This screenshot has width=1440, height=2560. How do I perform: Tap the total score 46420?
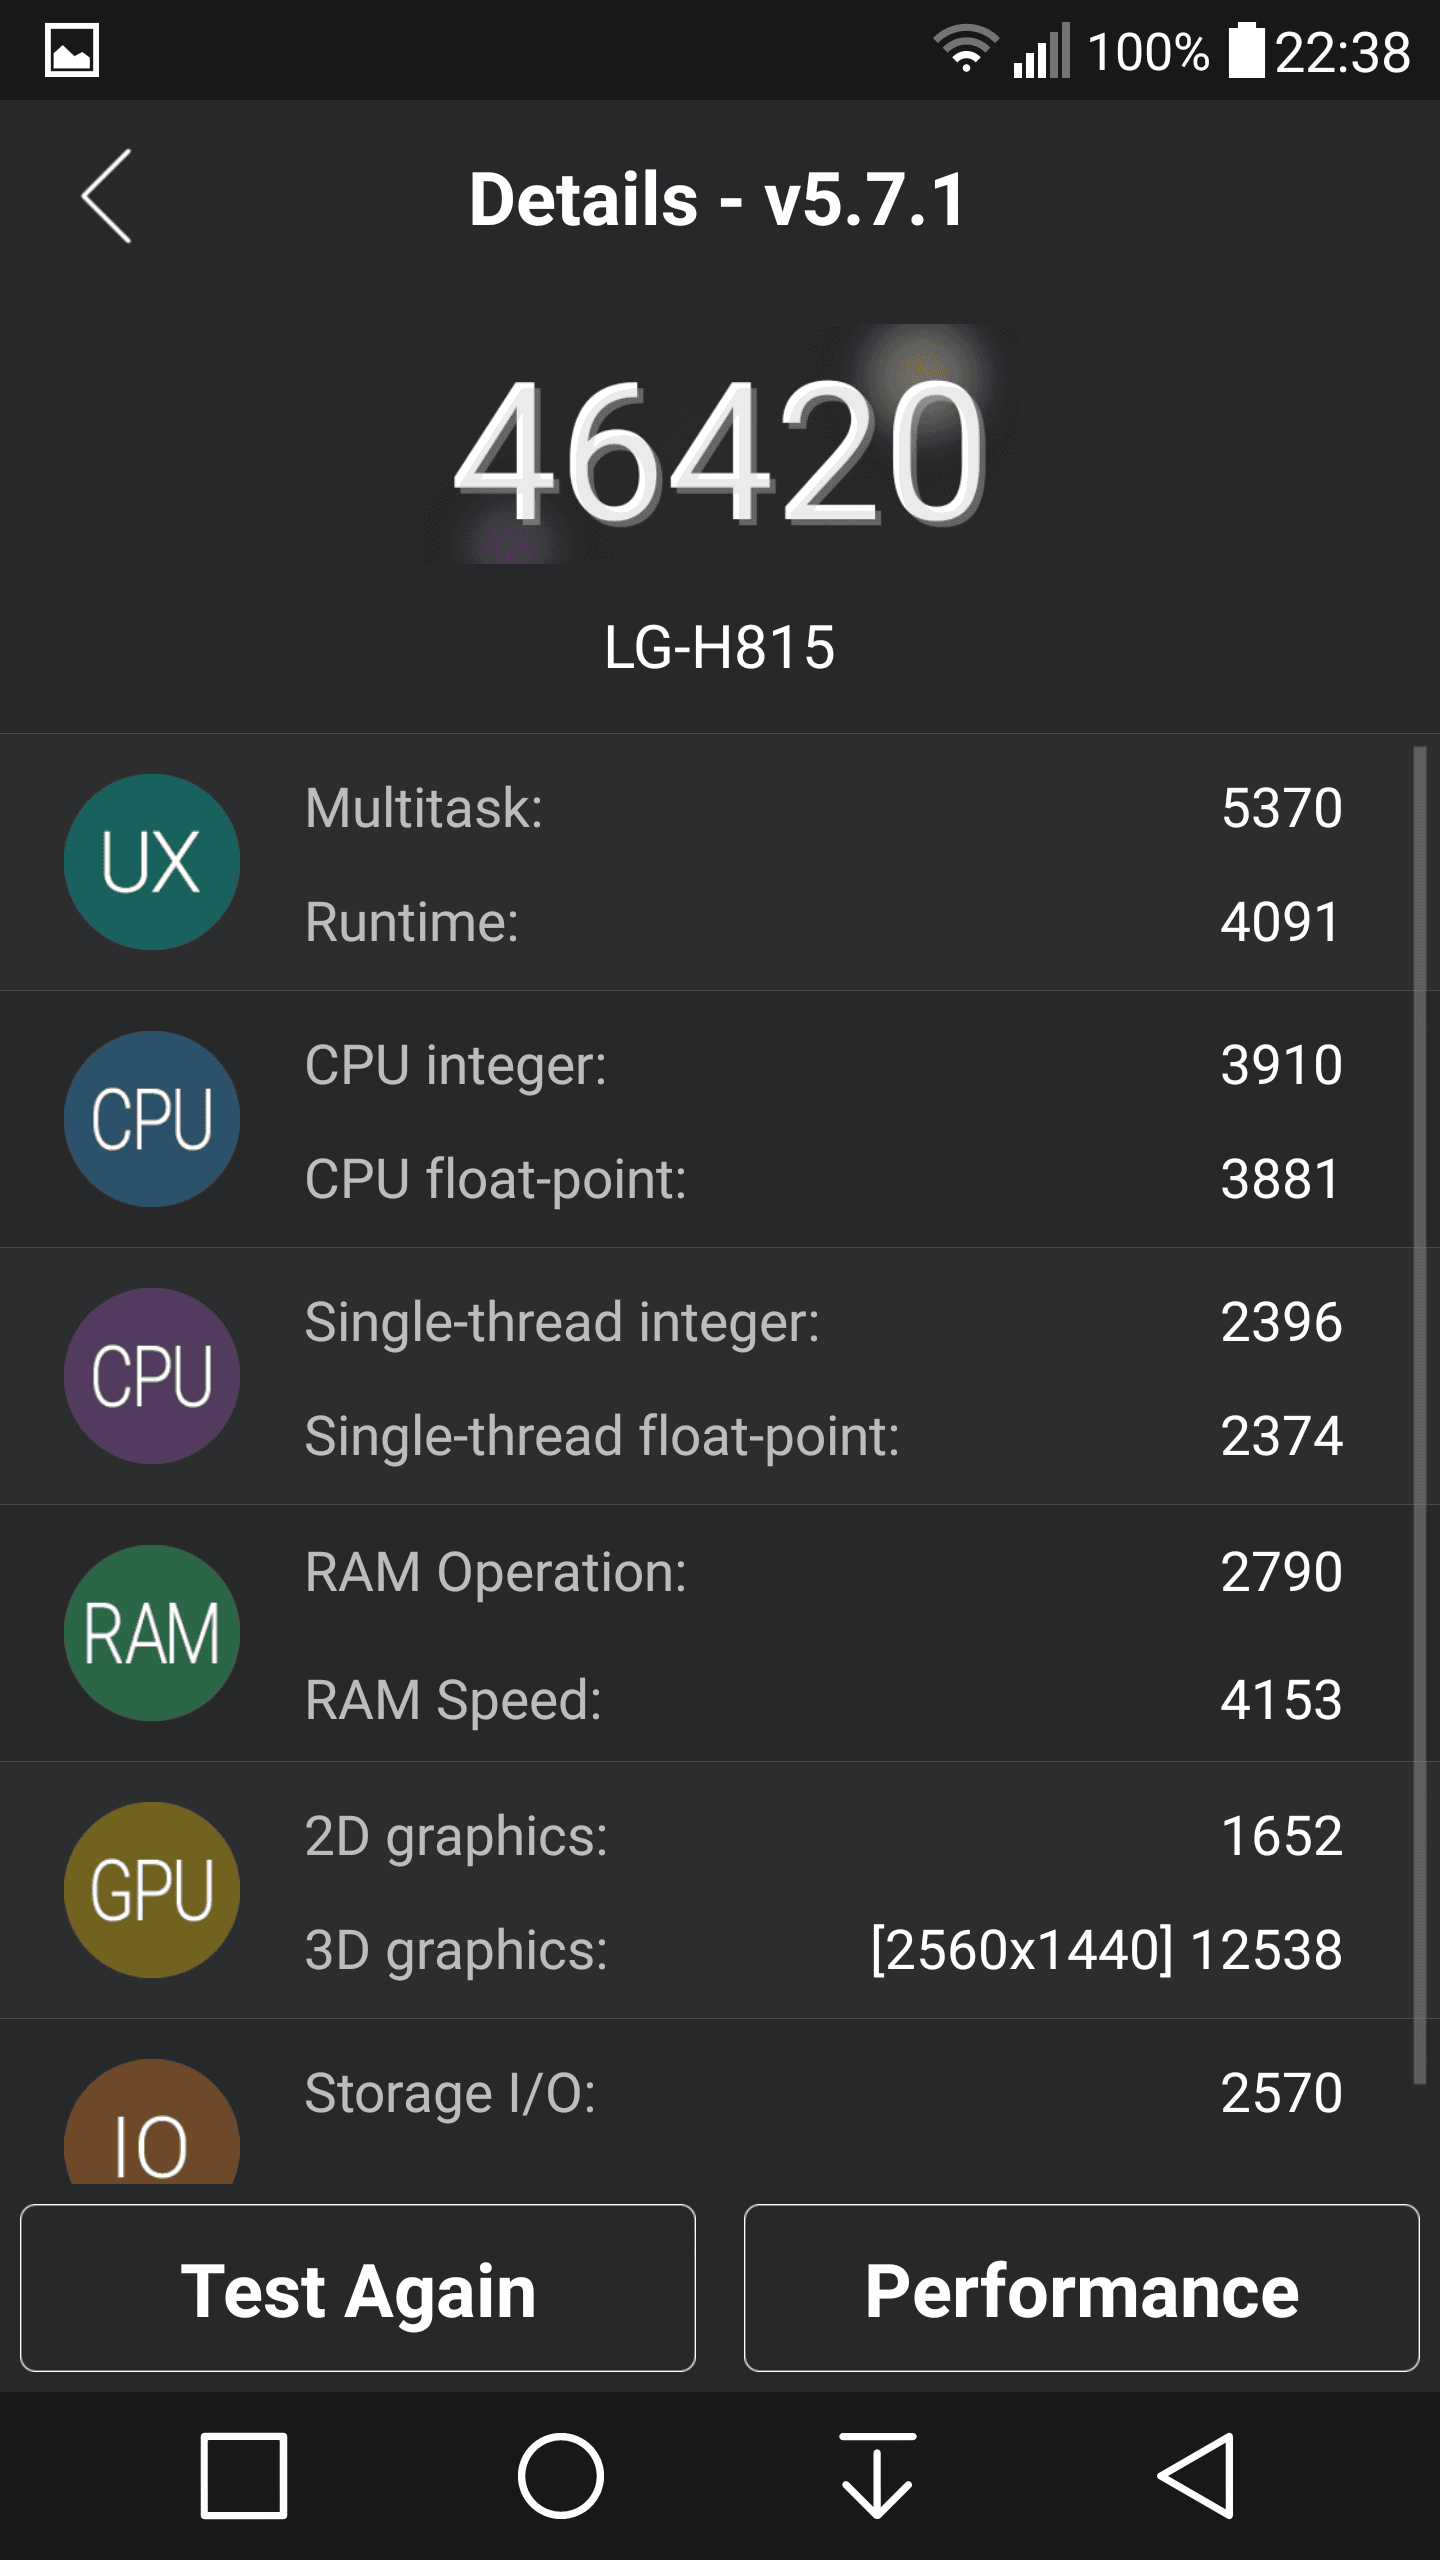click(720, 452)
